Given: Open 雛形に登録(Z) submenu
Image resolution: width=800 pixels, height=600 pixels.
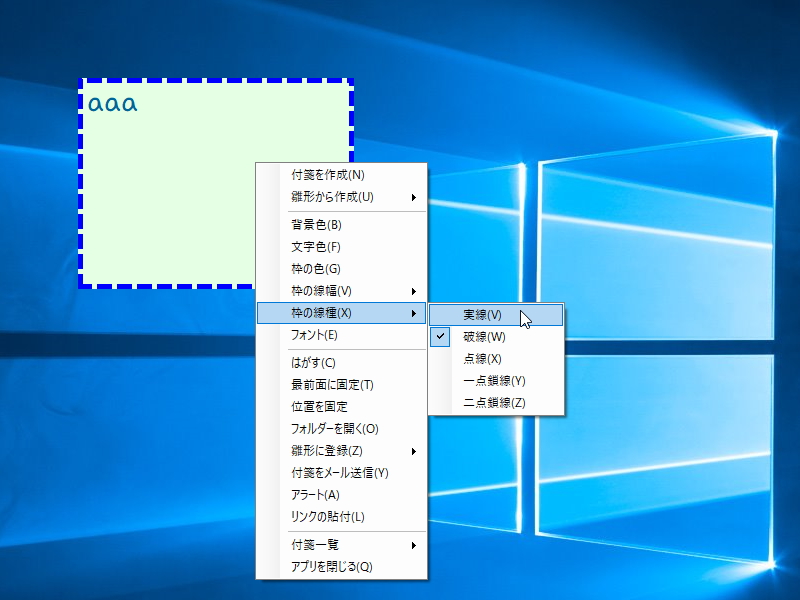Looking at the screenshot, I should [x=341, y=451].
